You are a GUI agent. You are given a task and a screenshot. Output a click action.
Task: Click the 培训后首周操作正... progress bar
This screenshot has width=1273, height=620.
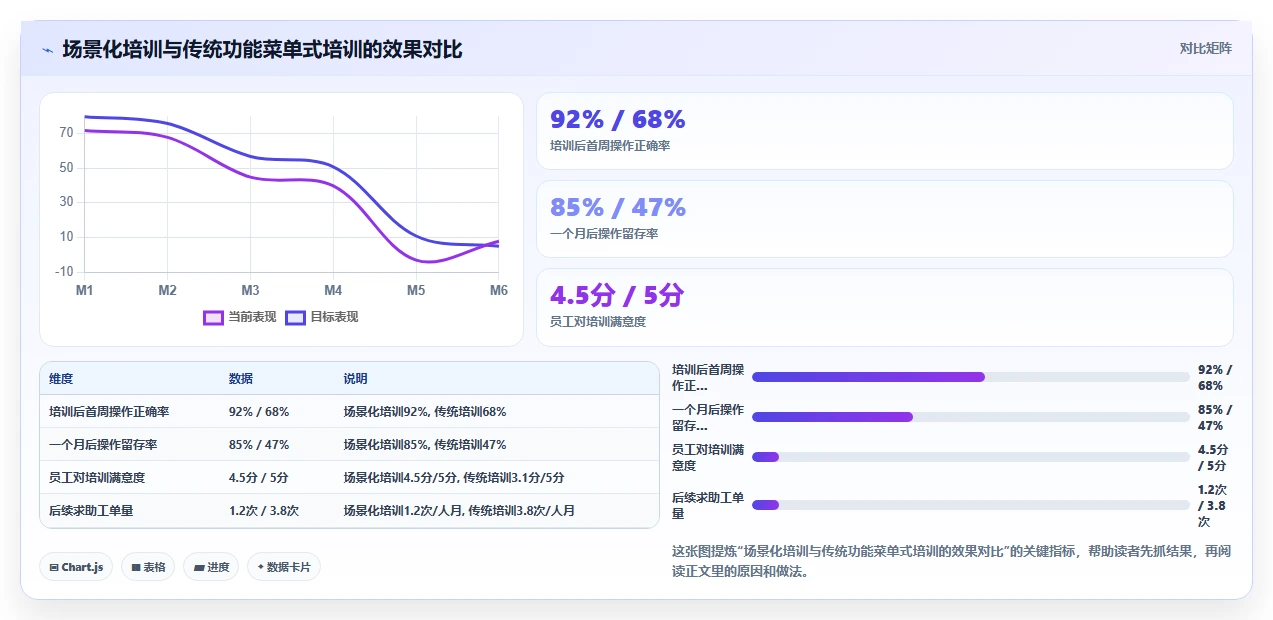point(971,377)
